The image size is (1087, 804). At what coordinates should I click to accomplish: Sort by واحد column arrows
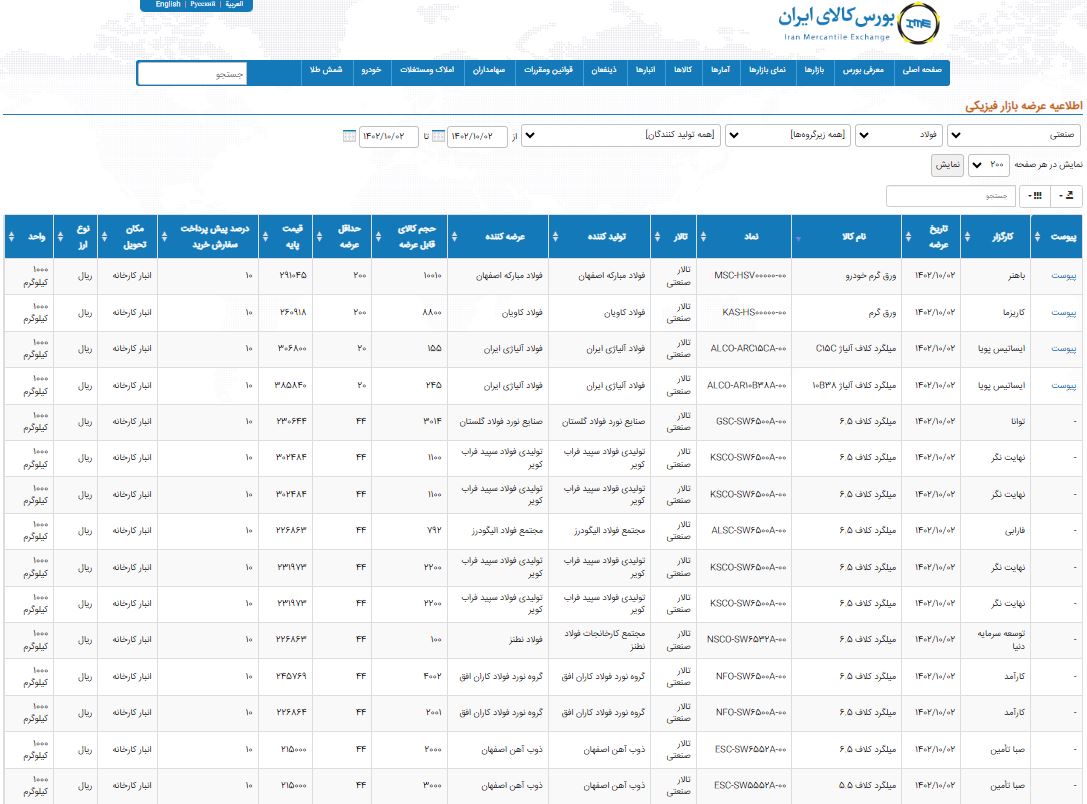pyautogui.click(x=11, y=236)
